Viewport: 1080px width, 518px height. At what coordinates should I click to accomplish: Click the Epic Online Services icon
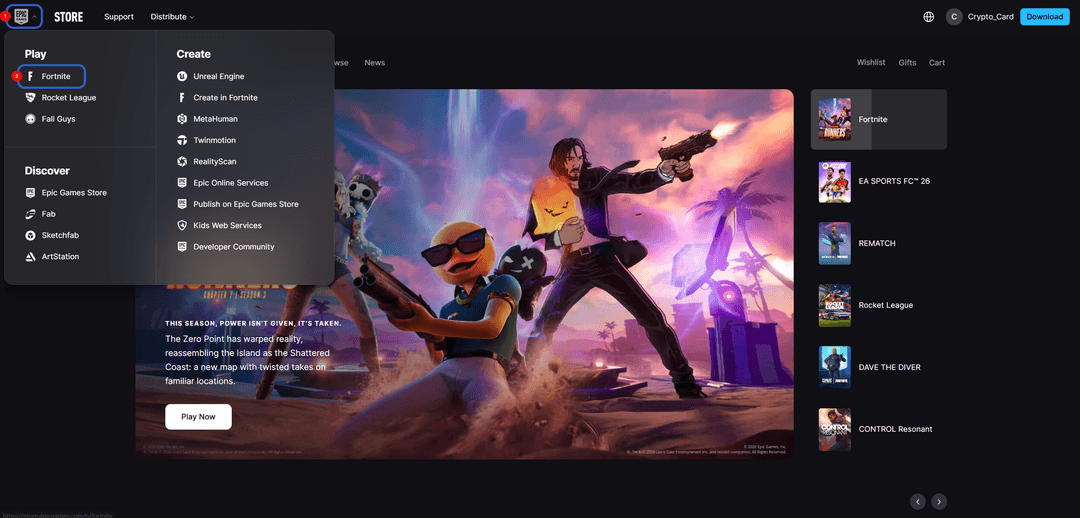tap(182, 183)
